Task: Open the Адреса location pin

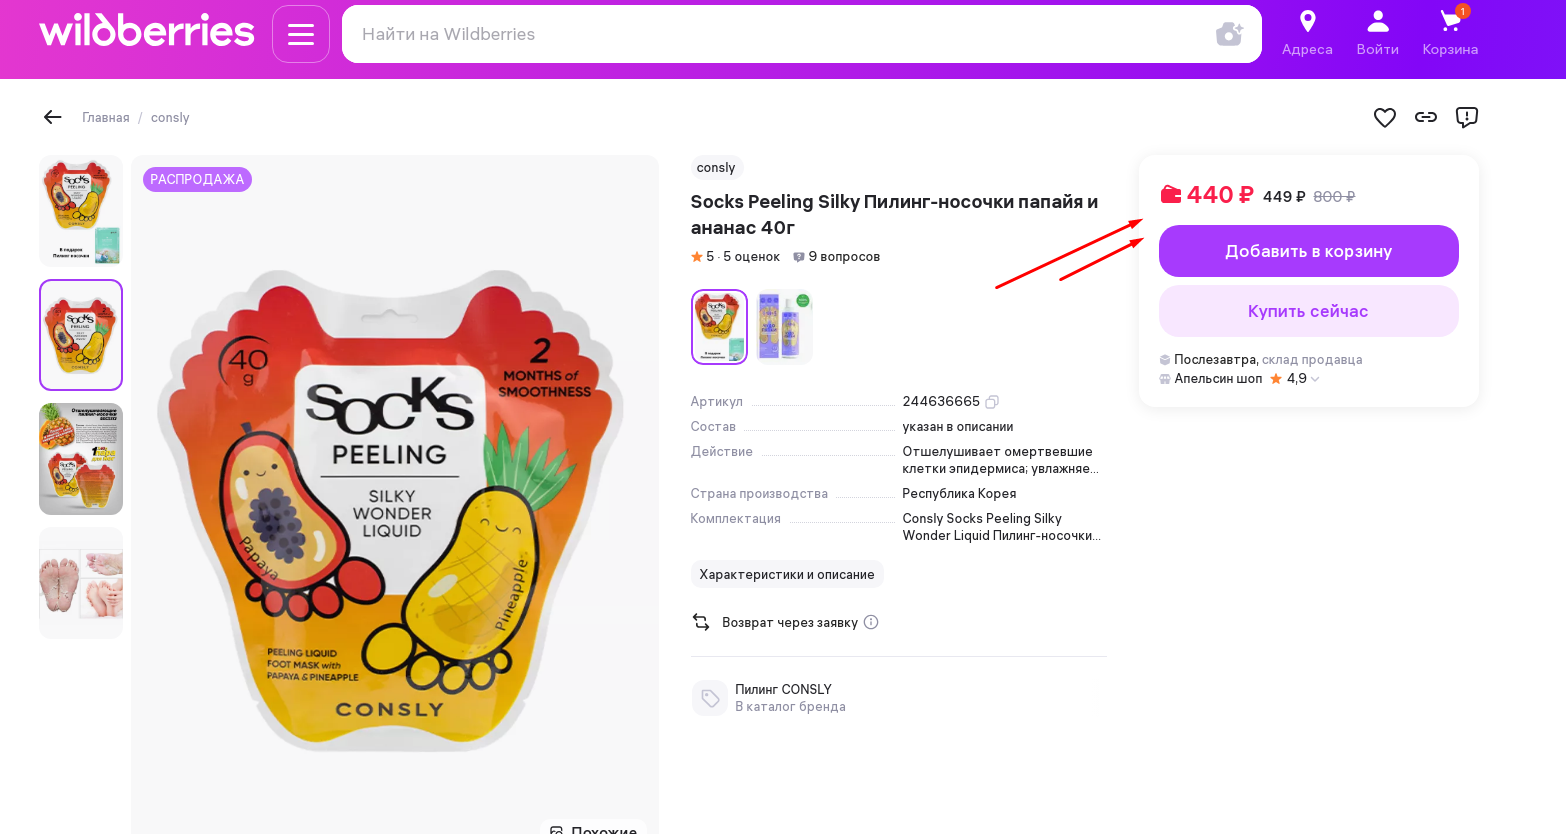Action: (x=1307, y=22)
